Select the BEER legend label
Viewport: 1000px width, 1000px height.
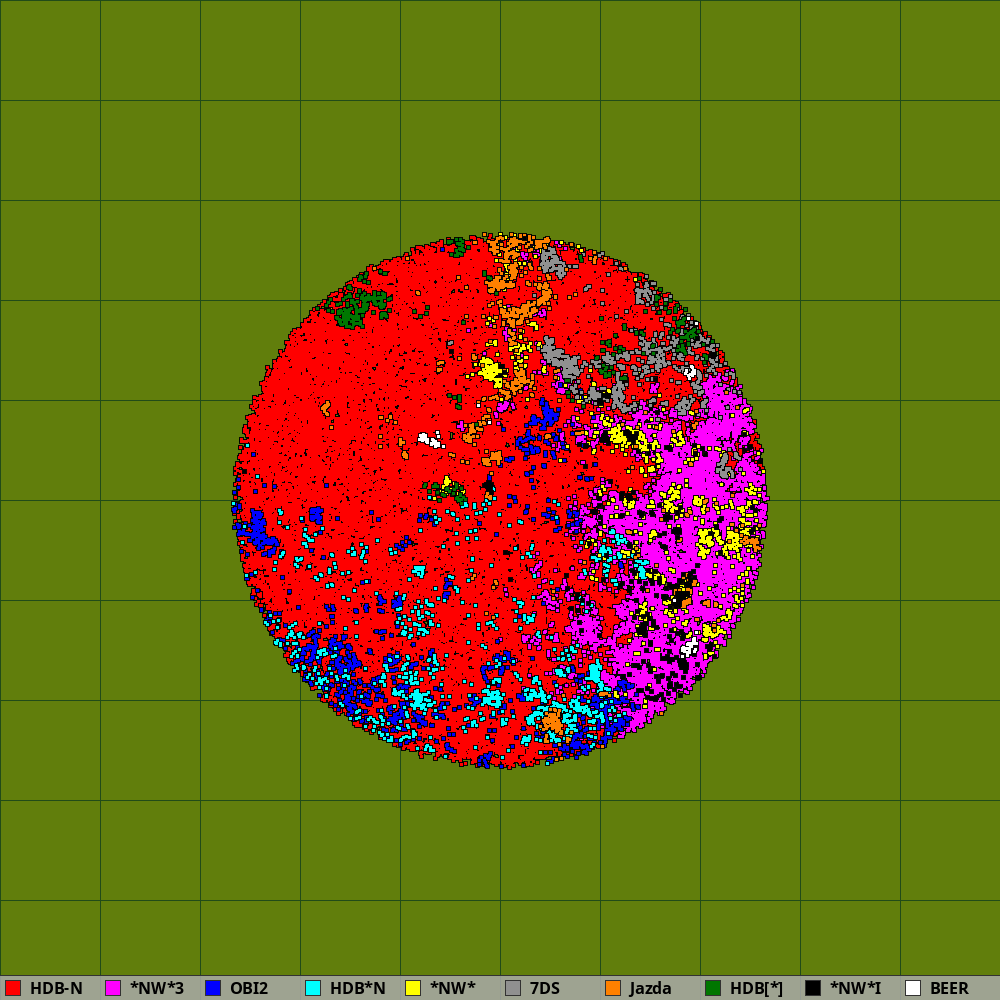point(950,989)
